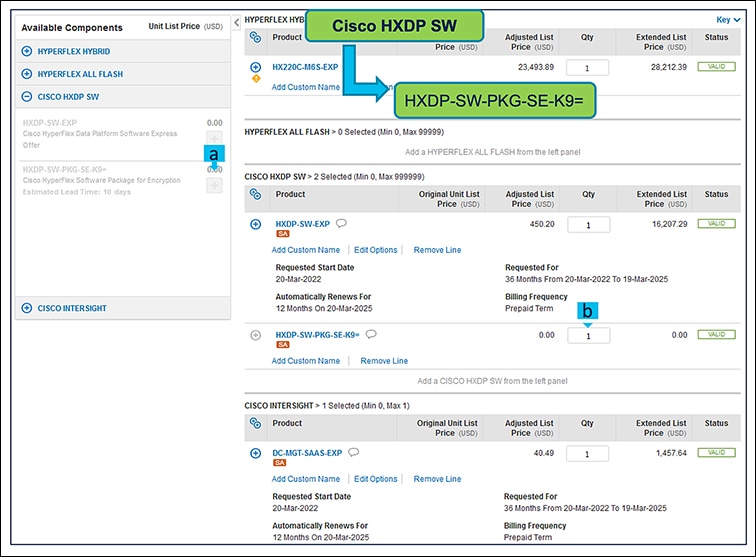The image size is (756, 557).
Task: Click 'Estimated Lead Time: 10 days' text
Action: tap(77, 192)
